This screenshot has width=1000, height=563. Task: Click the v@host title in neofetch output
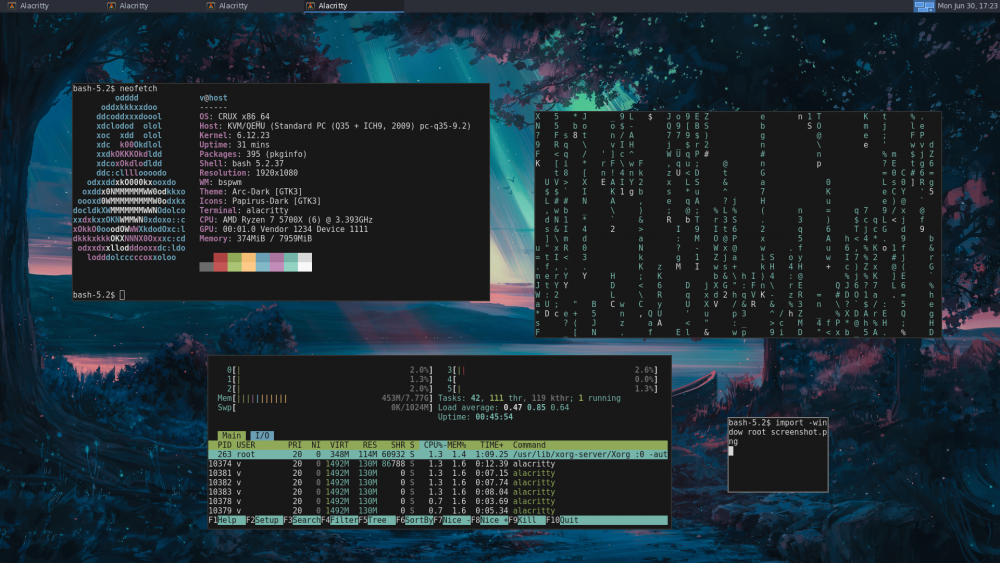pos(213,98)
